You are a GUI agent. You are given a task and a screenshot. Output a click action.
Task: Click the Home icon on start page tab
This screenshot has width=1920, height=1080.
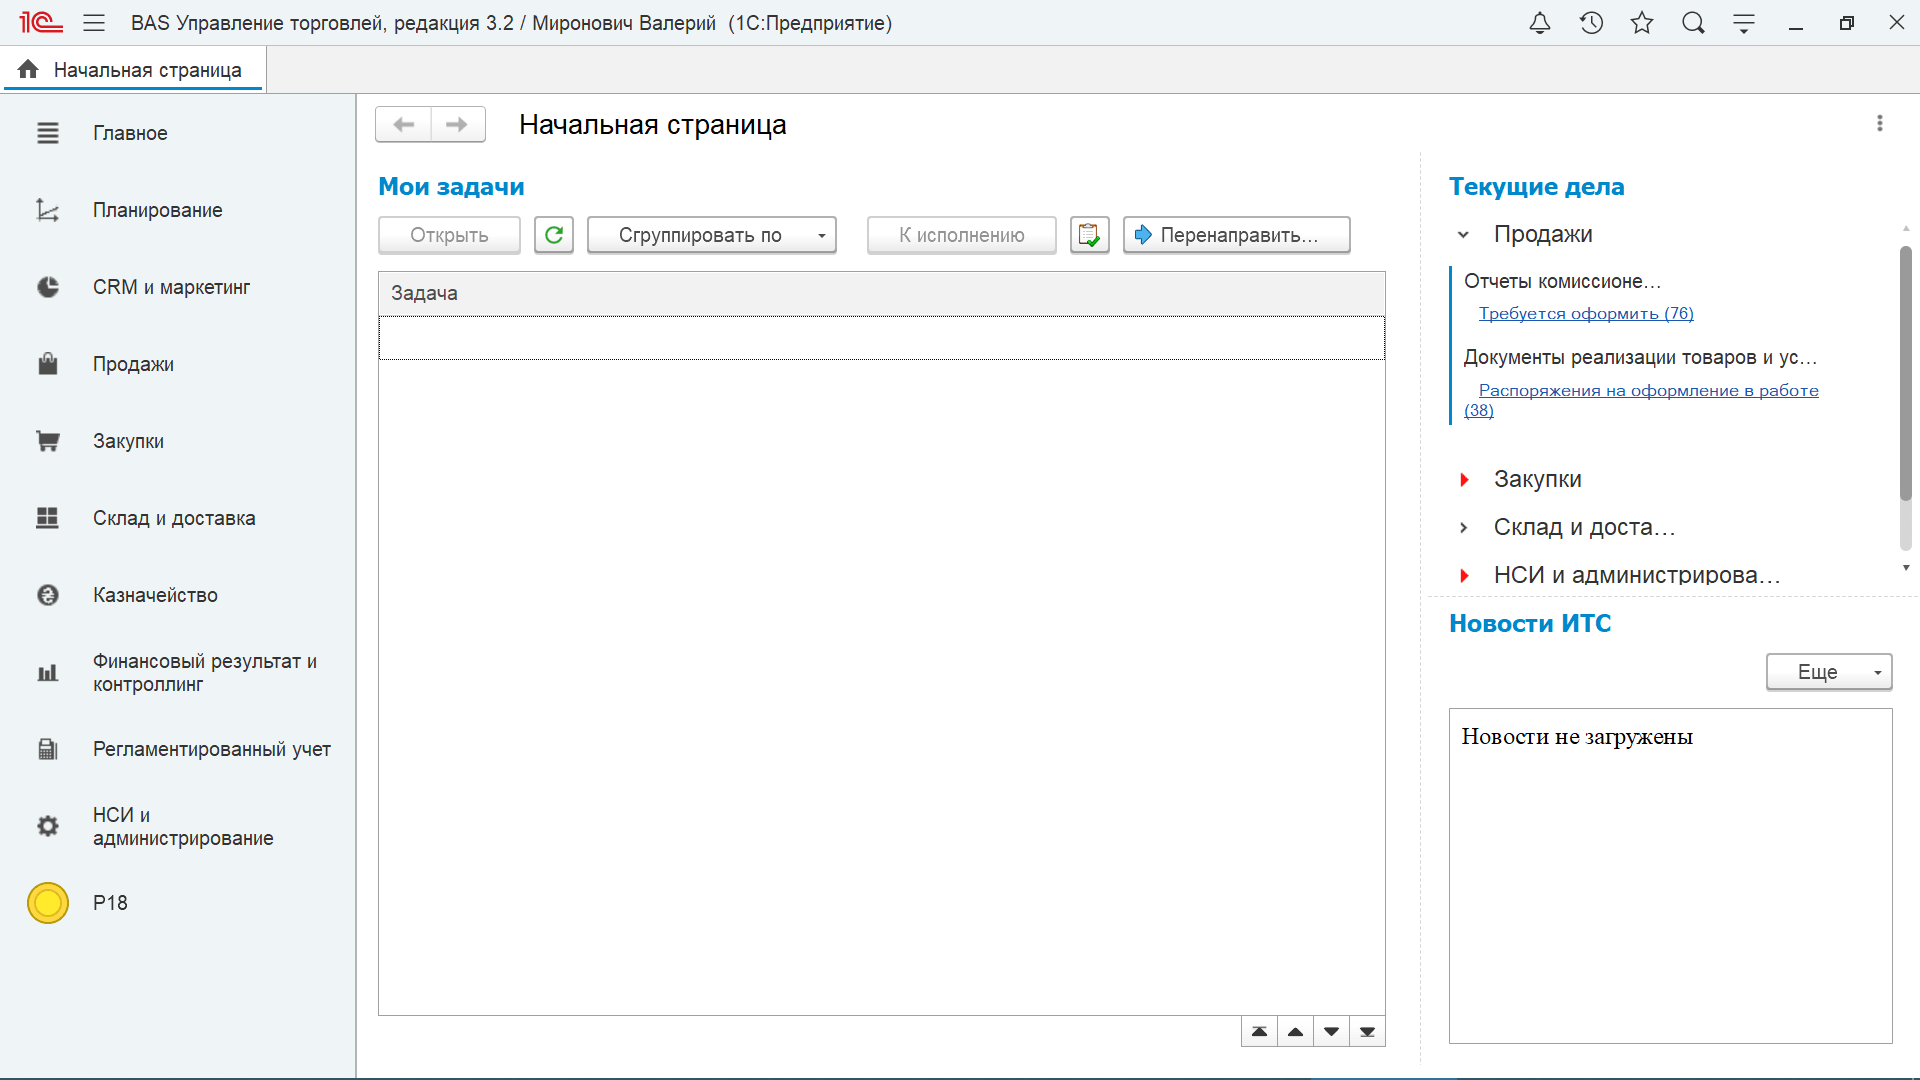pos(28,69)
